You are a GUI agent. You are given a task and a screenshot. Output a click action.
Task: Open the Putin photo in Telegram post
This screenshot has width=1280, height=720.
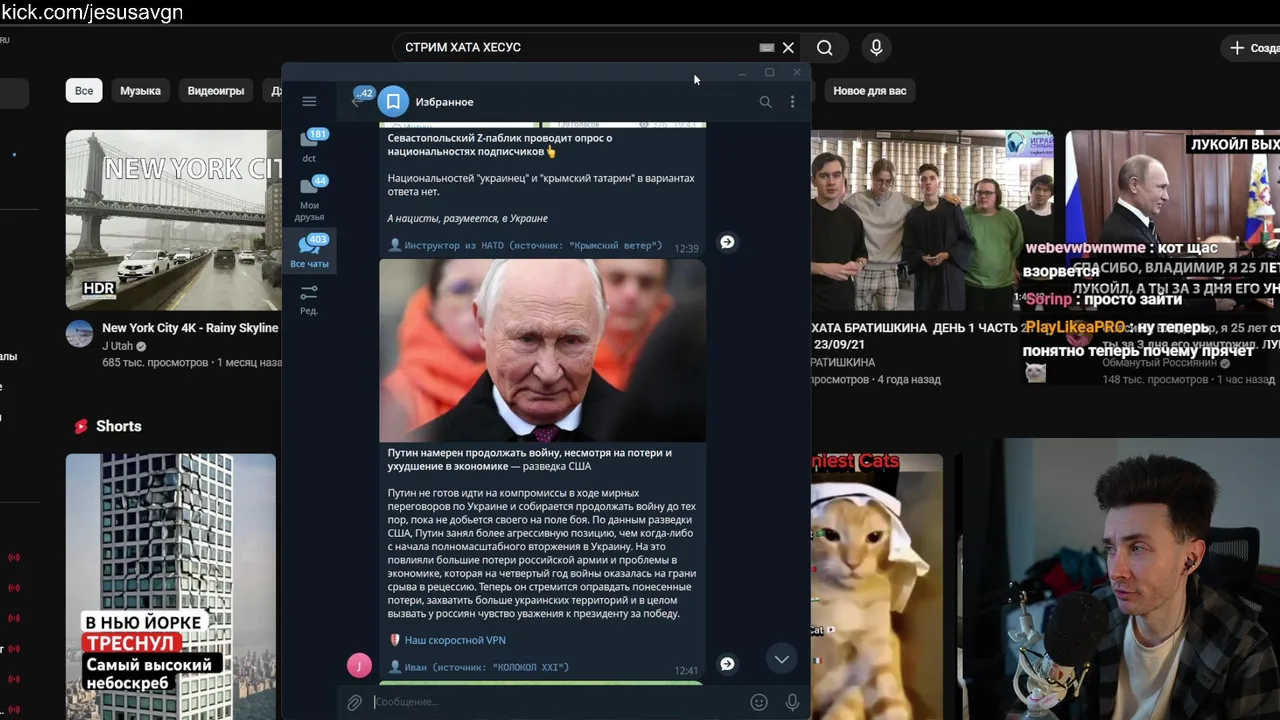point(542,350)
